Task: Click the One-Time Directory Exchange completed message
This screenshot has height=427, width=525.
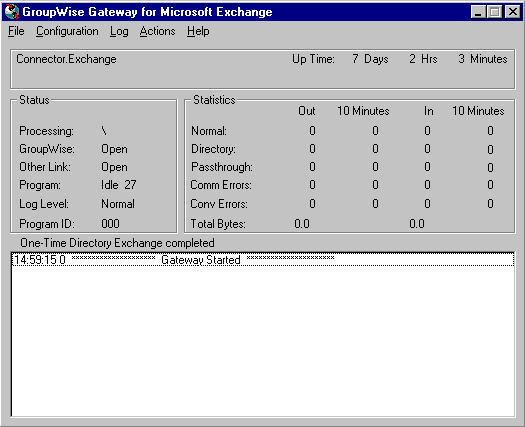Action: coord(117,243)
